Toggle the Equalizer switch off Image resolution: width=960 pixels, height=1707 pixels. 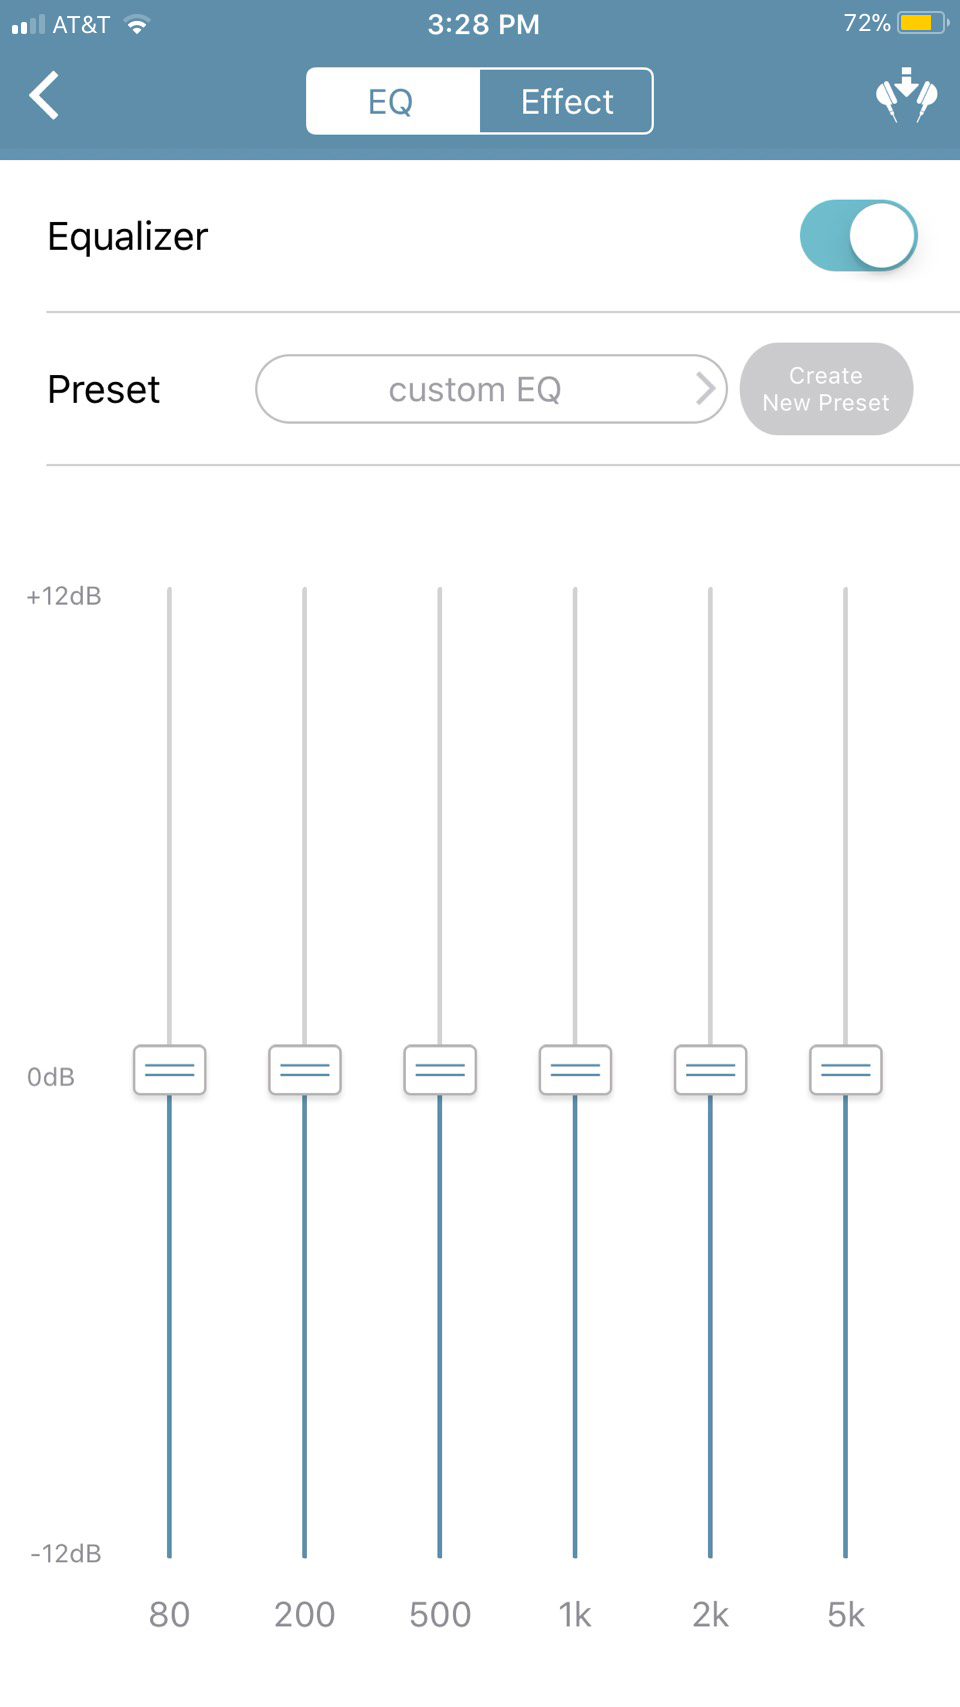coord(858,236)
